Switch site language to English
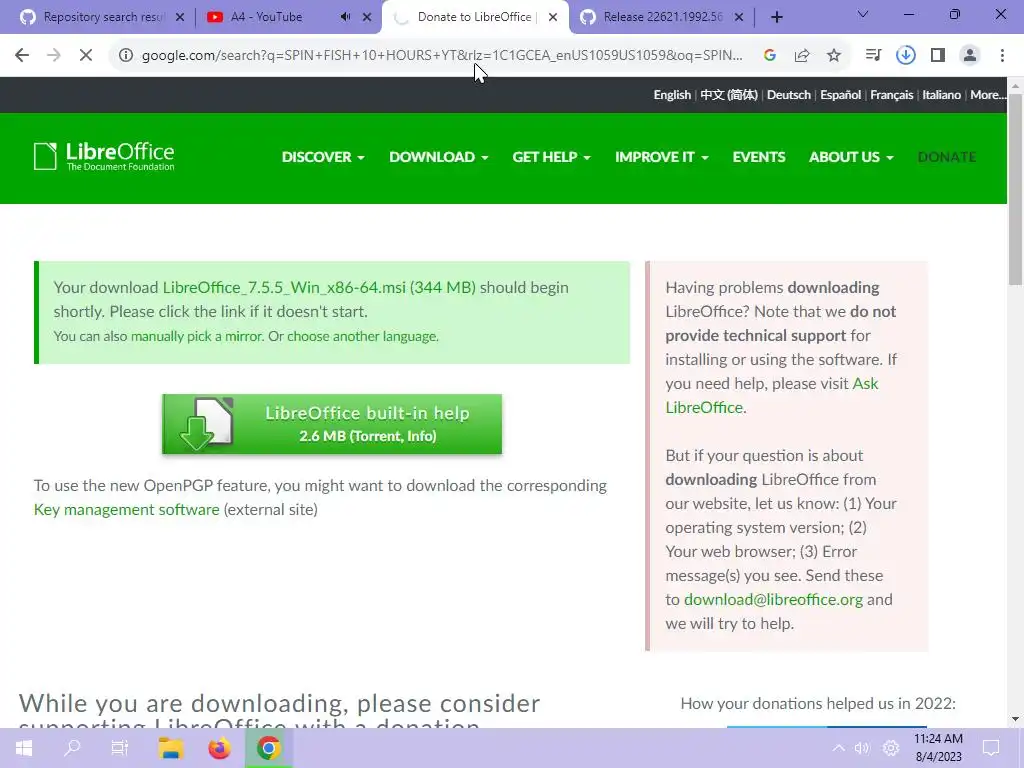Image resolution: width=1024 pixels, height=768 pixels. [x=672, y=95]
